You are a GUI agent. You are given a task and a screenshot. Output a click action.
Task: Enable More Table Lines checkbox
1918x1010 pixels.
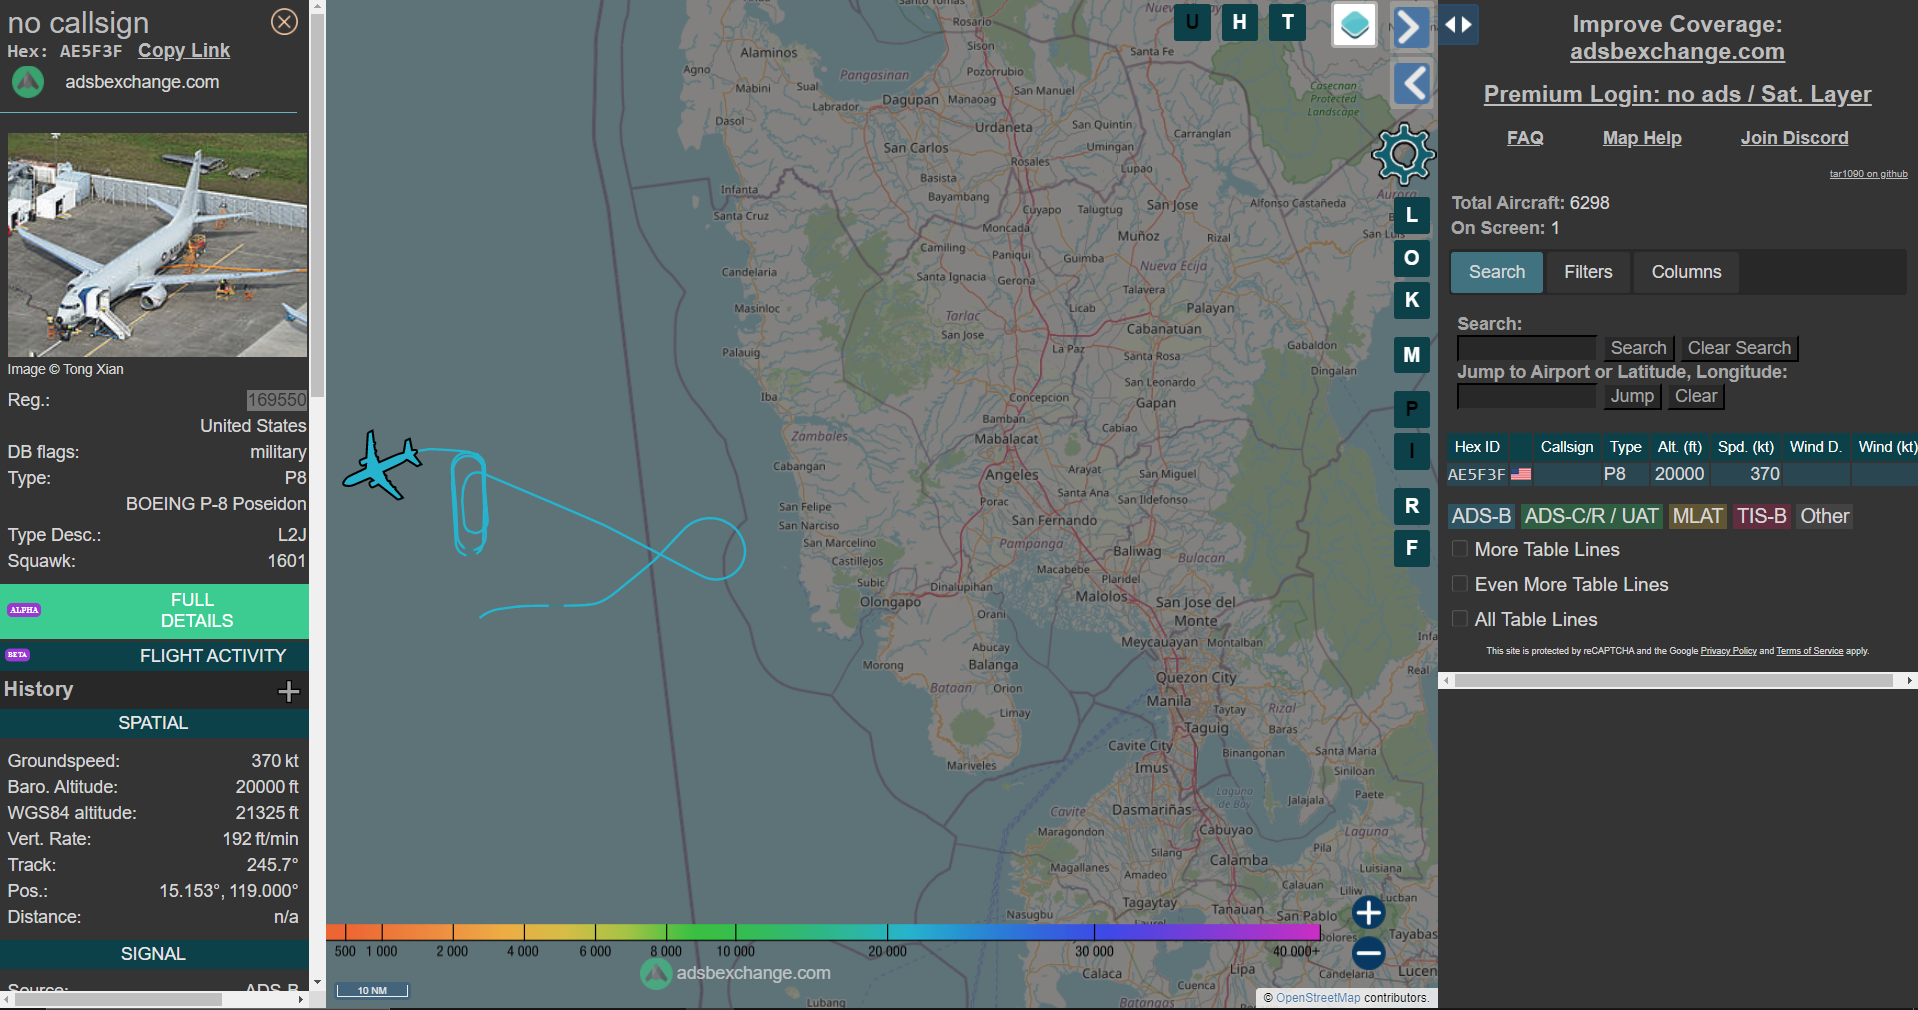[1460, 549]
